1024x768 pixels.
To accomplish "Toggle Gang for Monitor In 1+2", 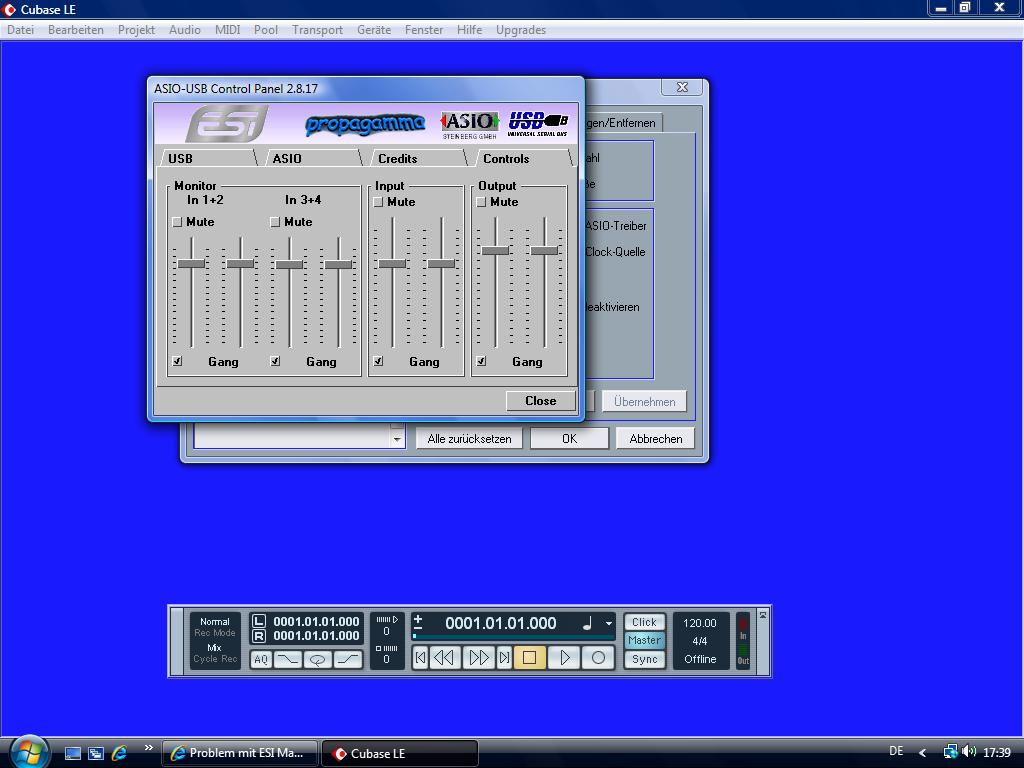I will pyautogui.click(x=177, y=361).
